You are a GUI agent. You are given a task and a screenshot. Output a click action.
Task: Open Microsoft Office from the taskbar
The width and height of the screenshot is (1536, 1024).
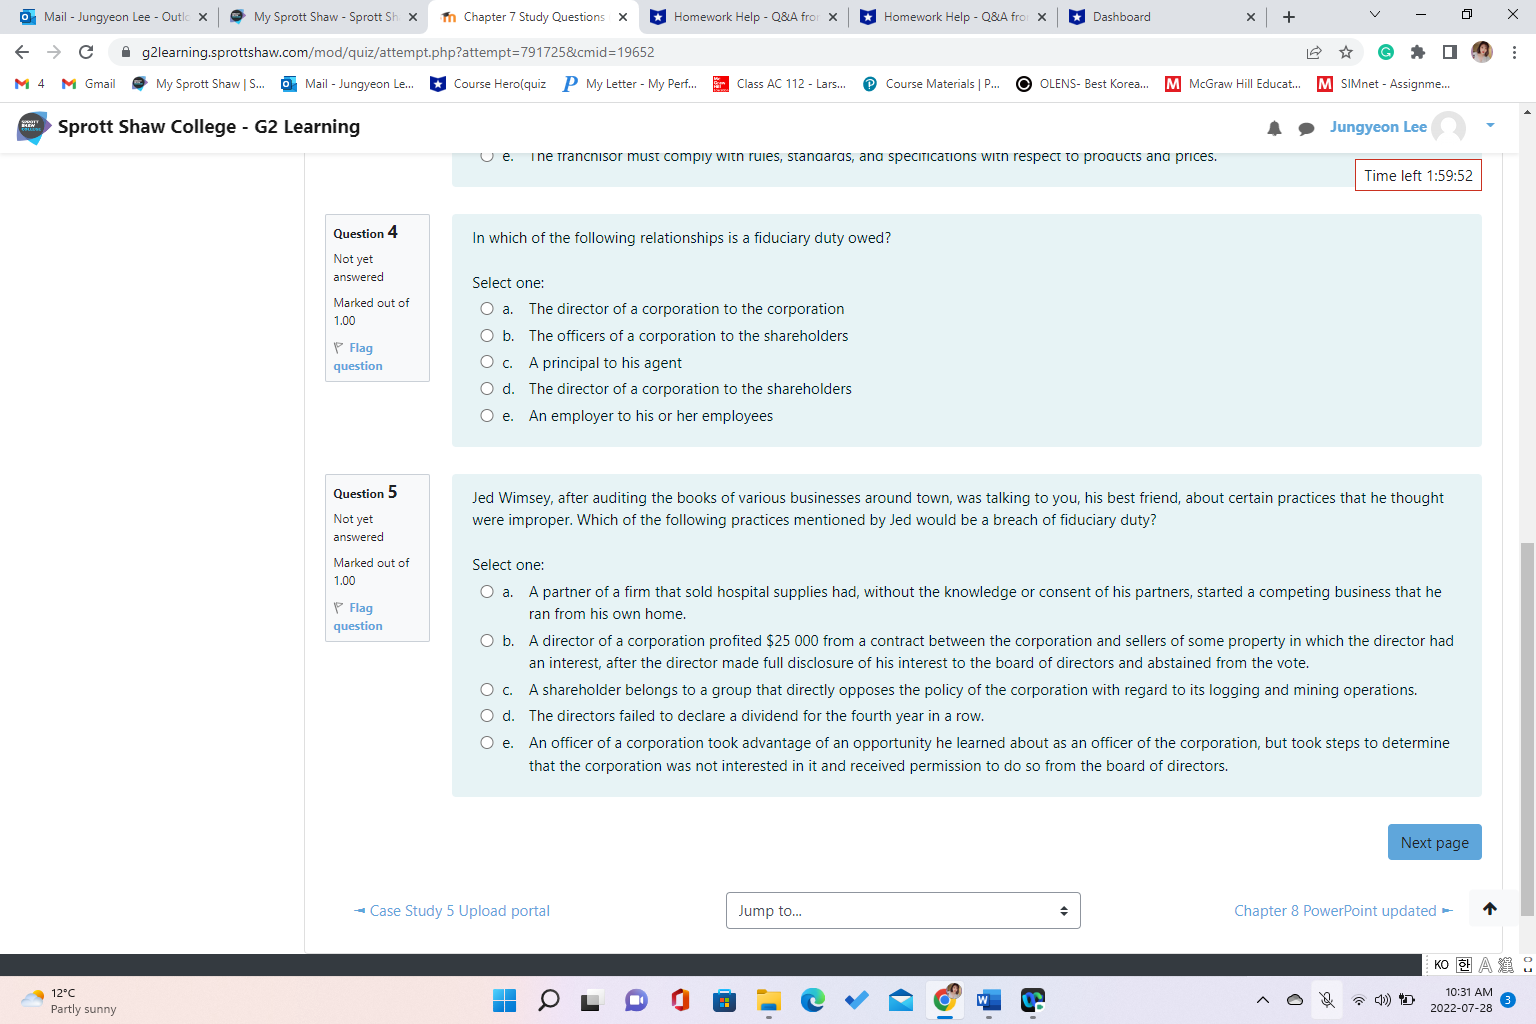coord(681,1000)
